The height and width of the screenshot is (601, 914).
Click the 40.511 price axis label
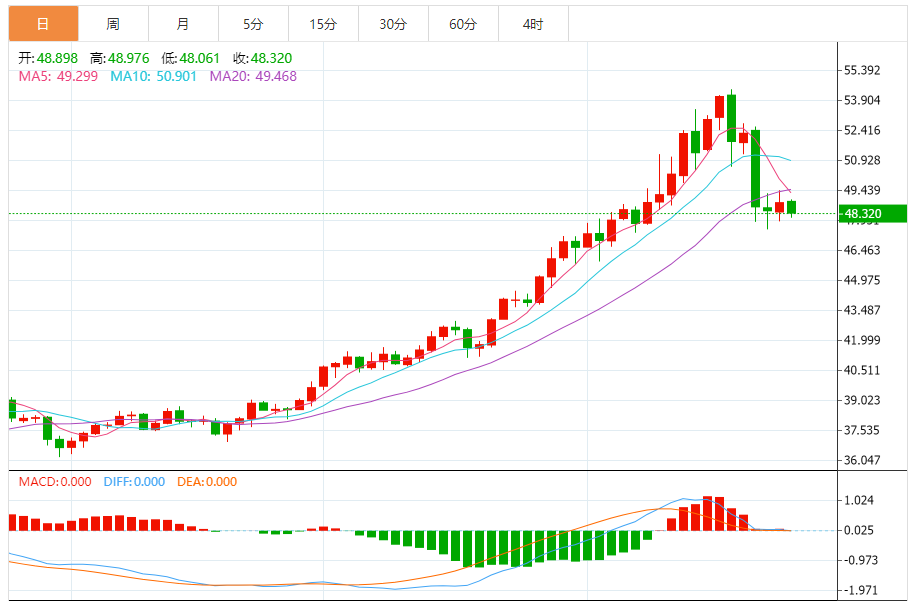(862, 370)
